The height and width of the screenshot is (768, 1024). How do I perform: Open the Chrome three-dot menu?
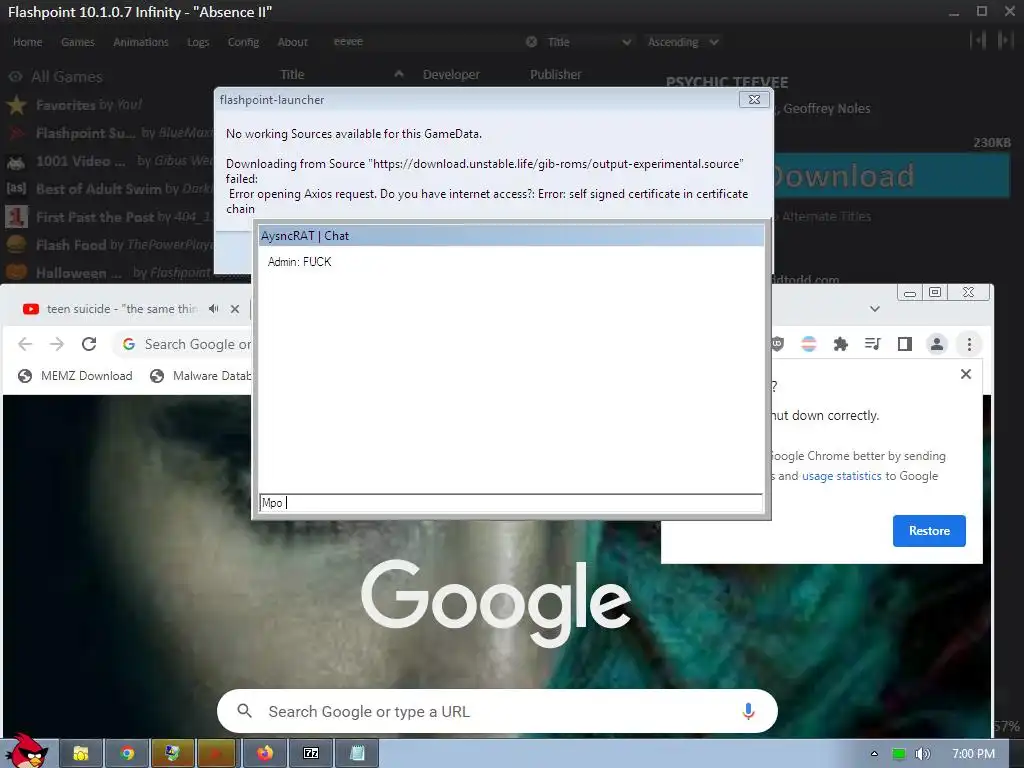coord(969,344)
